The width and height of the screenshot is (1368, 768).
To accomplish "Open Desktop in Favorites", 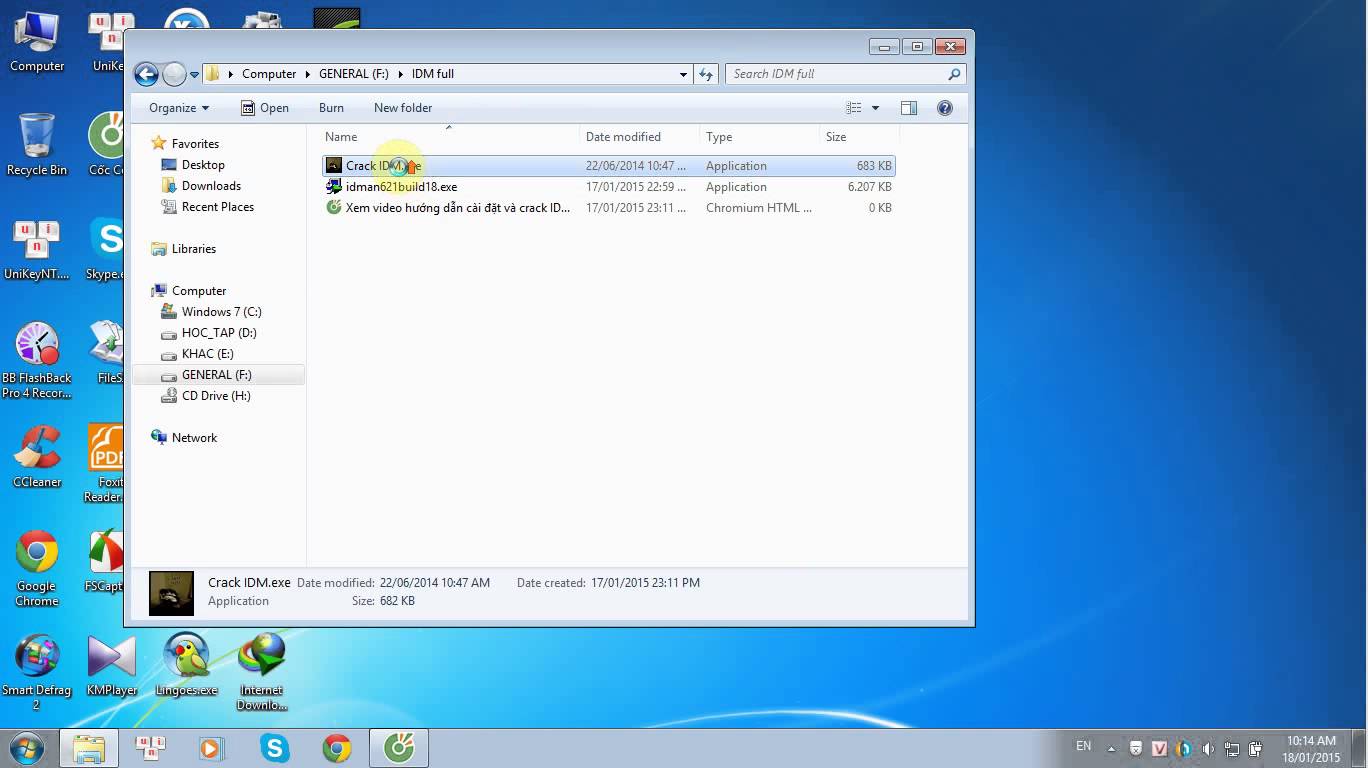I will click(203, 165).
